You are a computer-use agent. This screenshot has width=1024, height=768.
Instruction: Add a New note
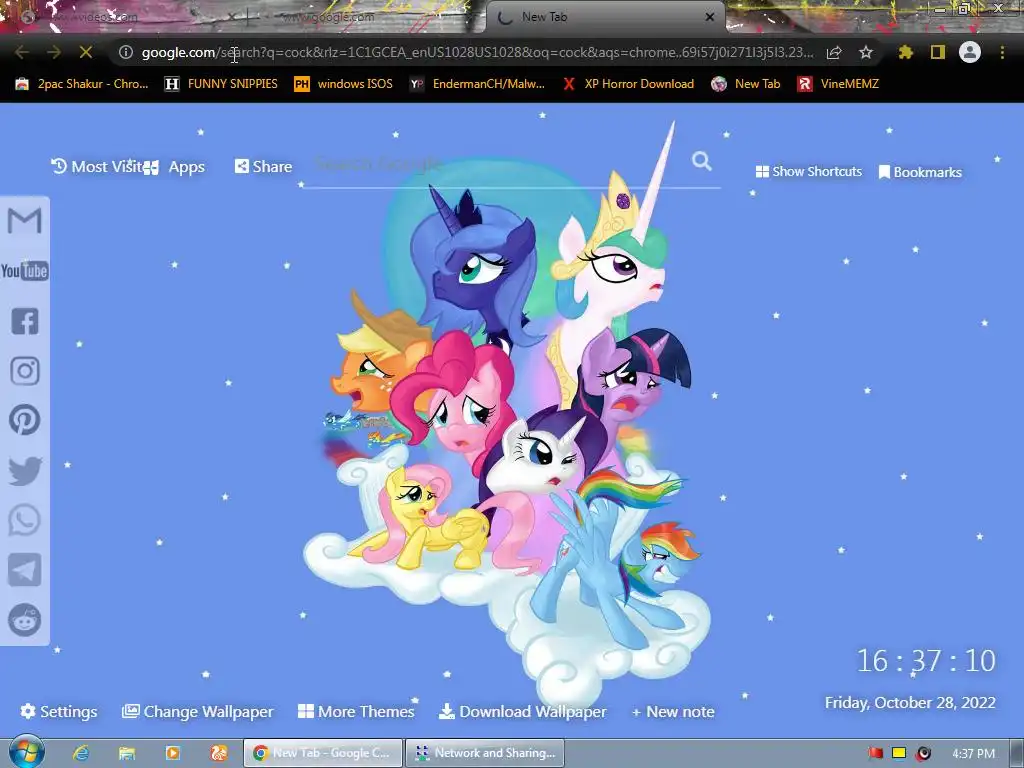[x=673, y=712]
